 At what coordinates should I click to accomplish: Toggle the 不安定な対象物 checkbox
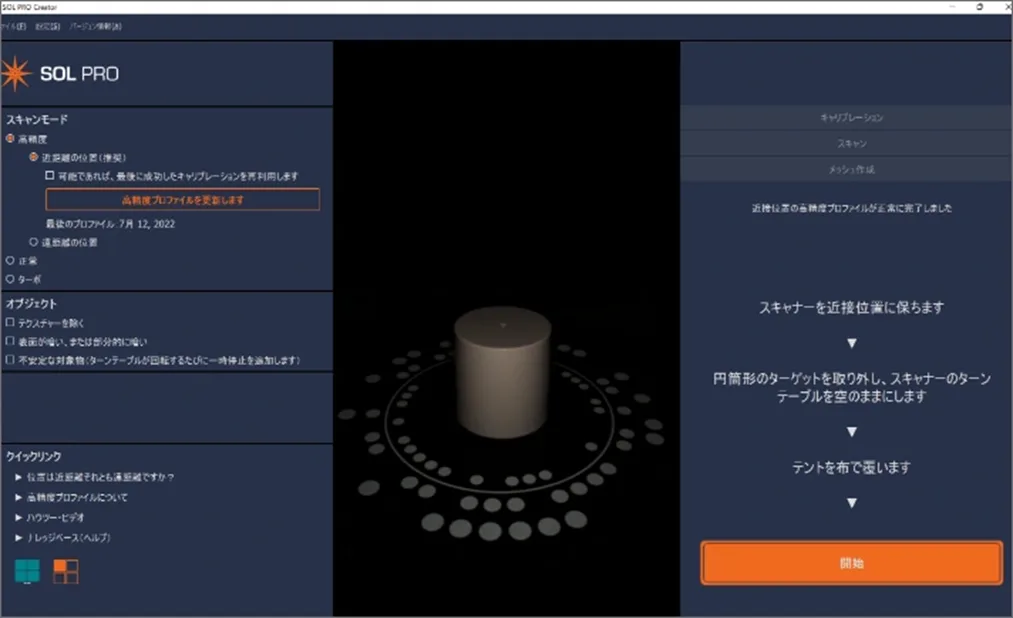10,360
